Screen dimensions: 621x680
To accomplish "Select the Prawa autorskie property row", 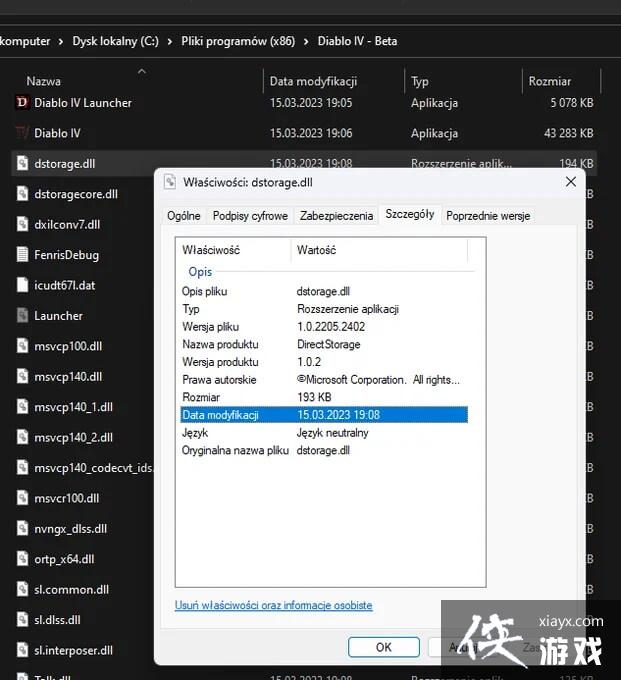I will click(324, 379).
